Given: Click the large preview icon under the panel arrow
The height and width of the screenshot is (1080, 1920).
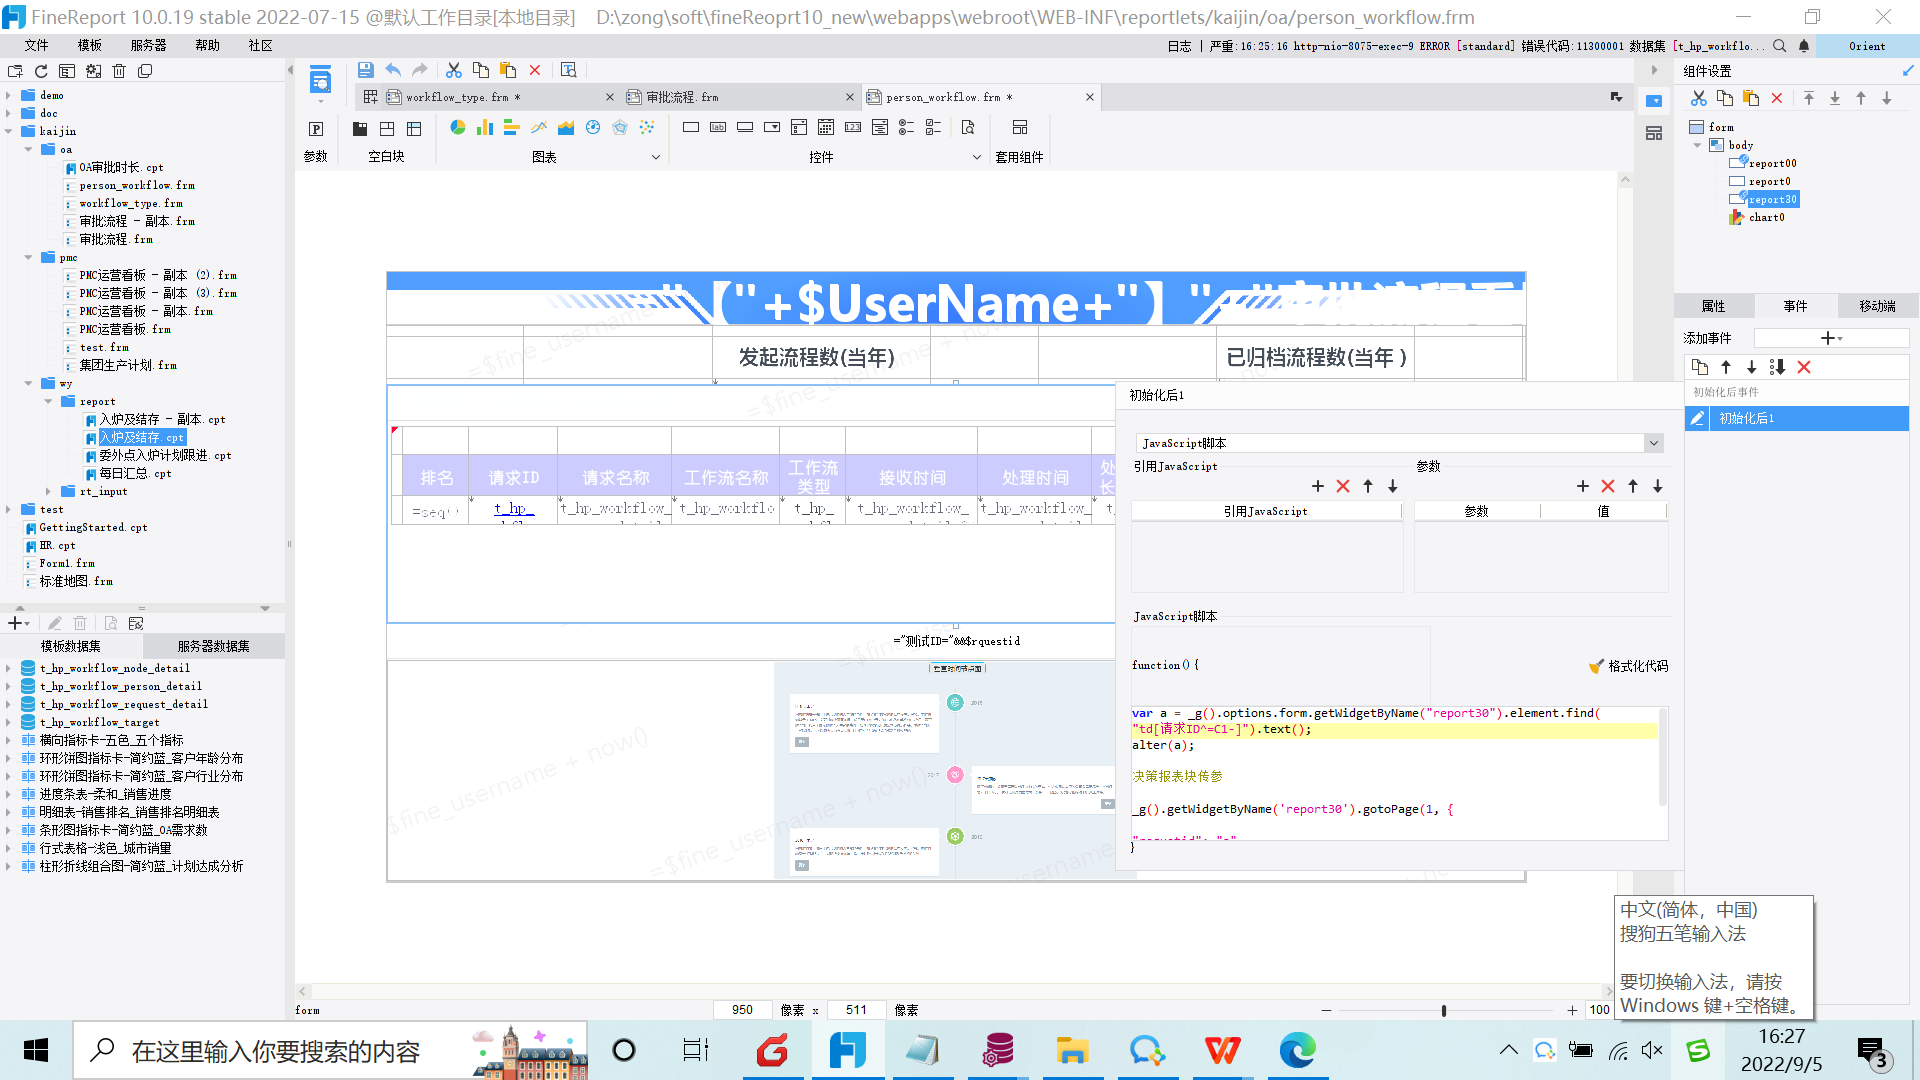Looking at the screenshot, I should [320, 80].
